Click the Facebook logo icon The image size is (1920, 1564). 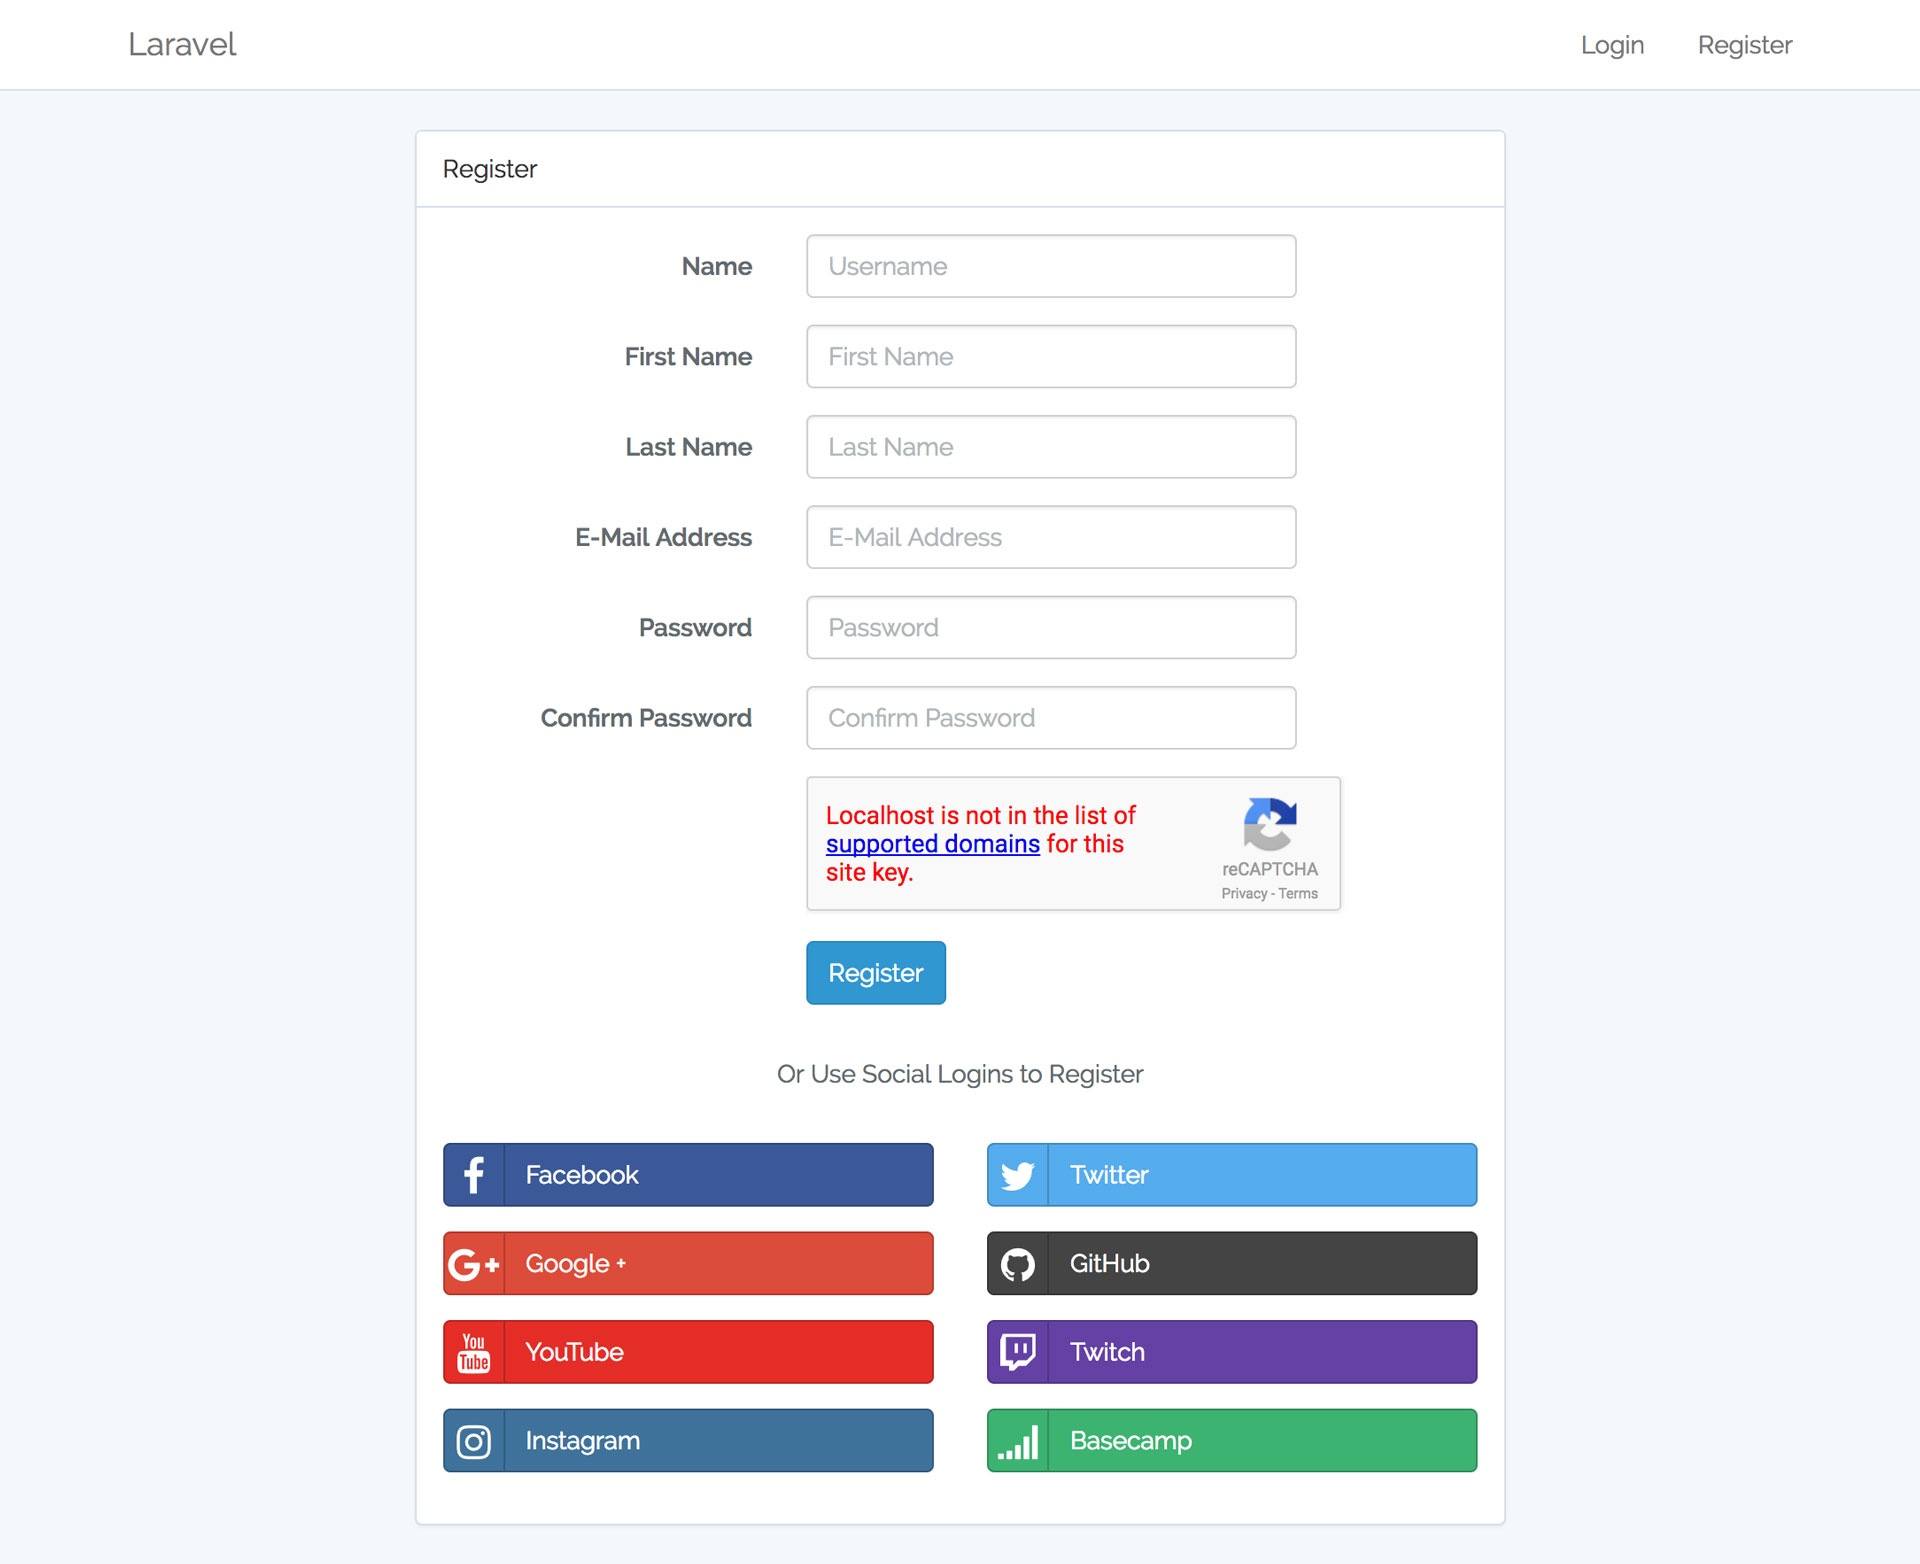pyautogui.click(x=474, y=1174)
